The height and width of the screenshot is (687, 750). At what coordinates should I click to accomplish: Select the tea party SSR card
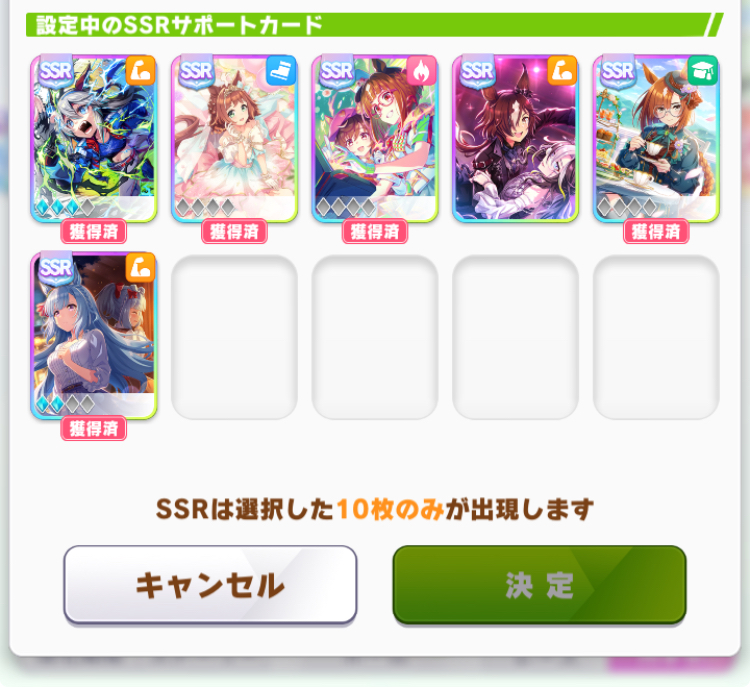coord(656,139)
